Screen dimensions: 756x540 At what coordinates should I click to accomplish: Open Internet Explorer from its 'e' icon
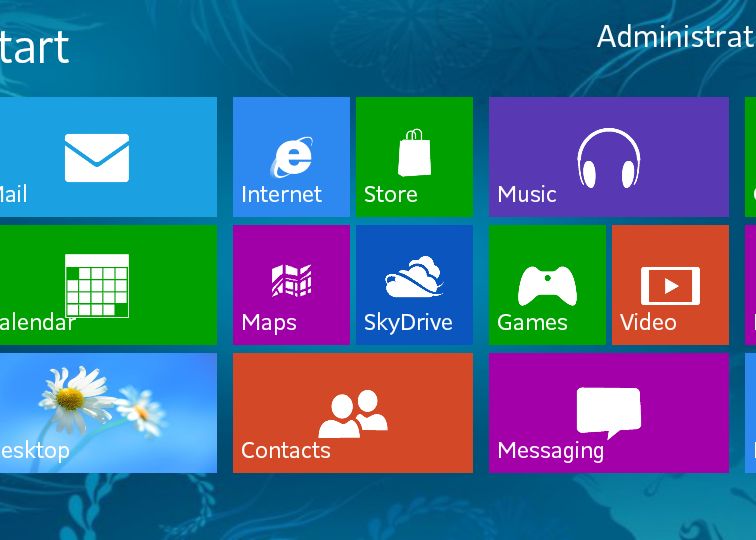point(291,157)
